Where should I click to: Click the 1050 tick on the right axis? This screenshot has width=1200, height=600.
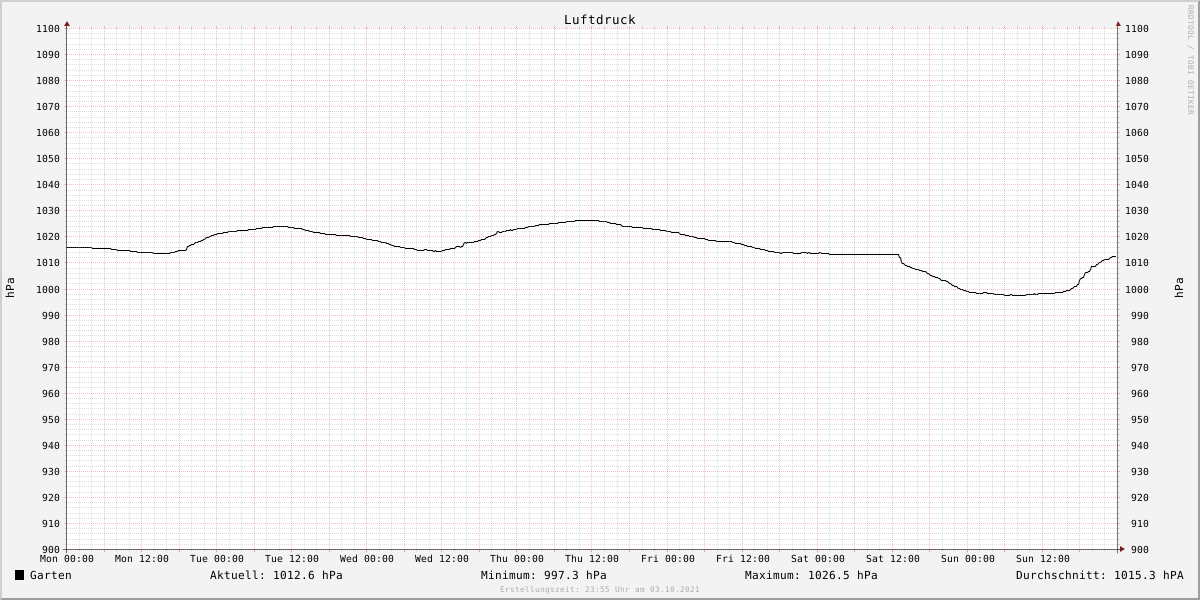(1136, 159)
